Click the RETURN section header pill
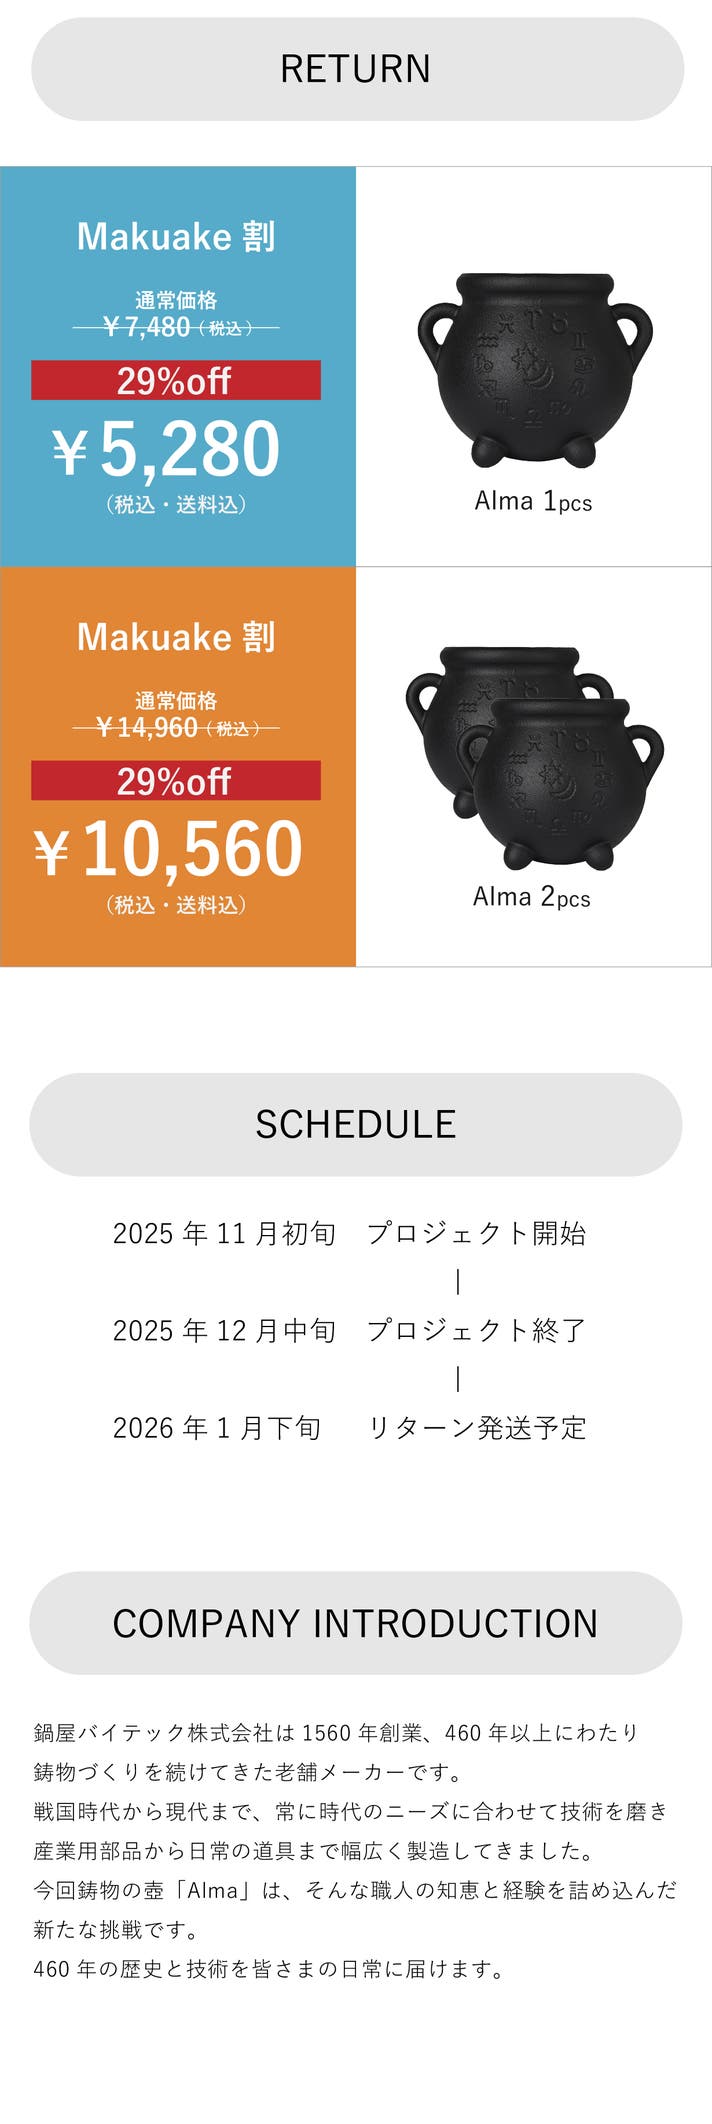The image size is (712, 2124). click(356, 69)
